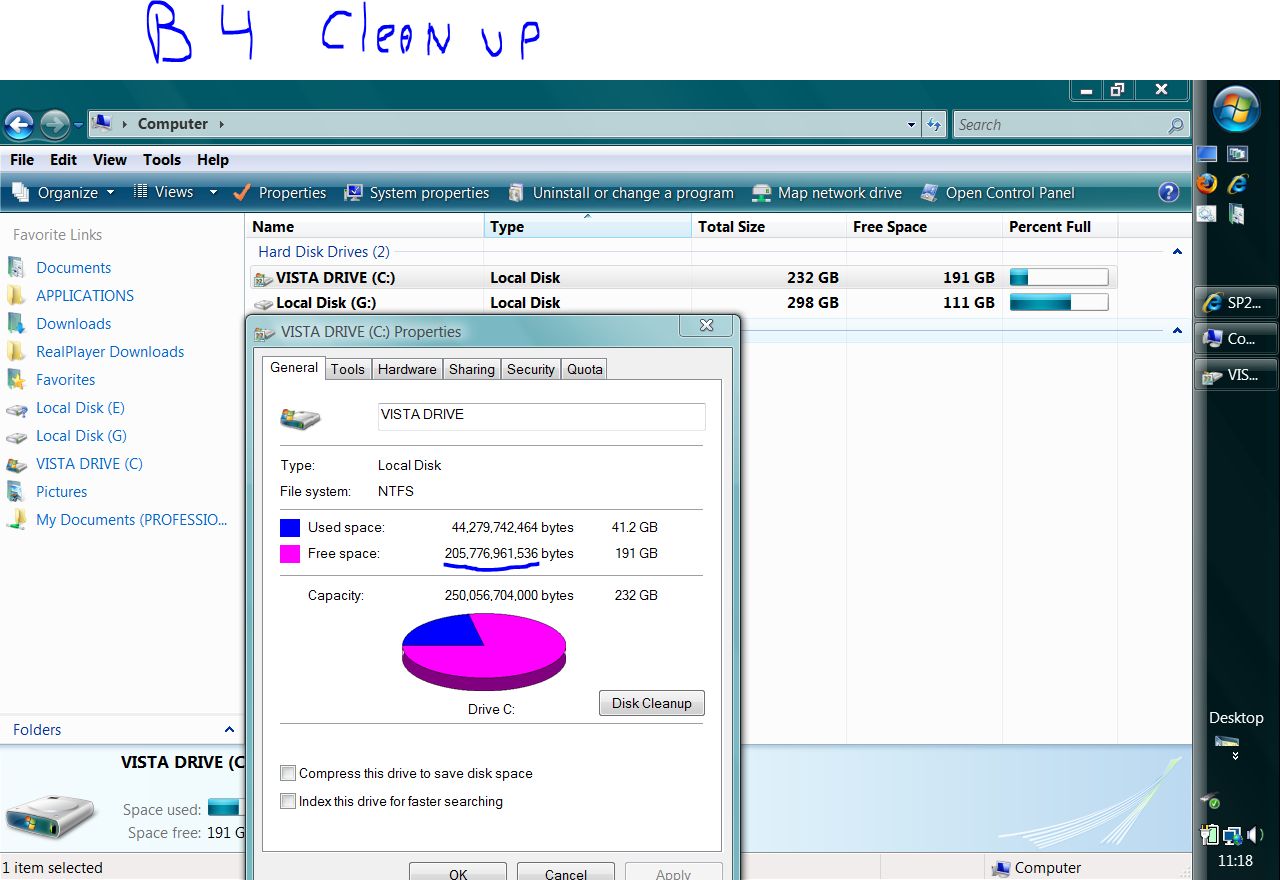Click the volume speaker tray icon
The image size is (1280, 880).
point(1254,835)
